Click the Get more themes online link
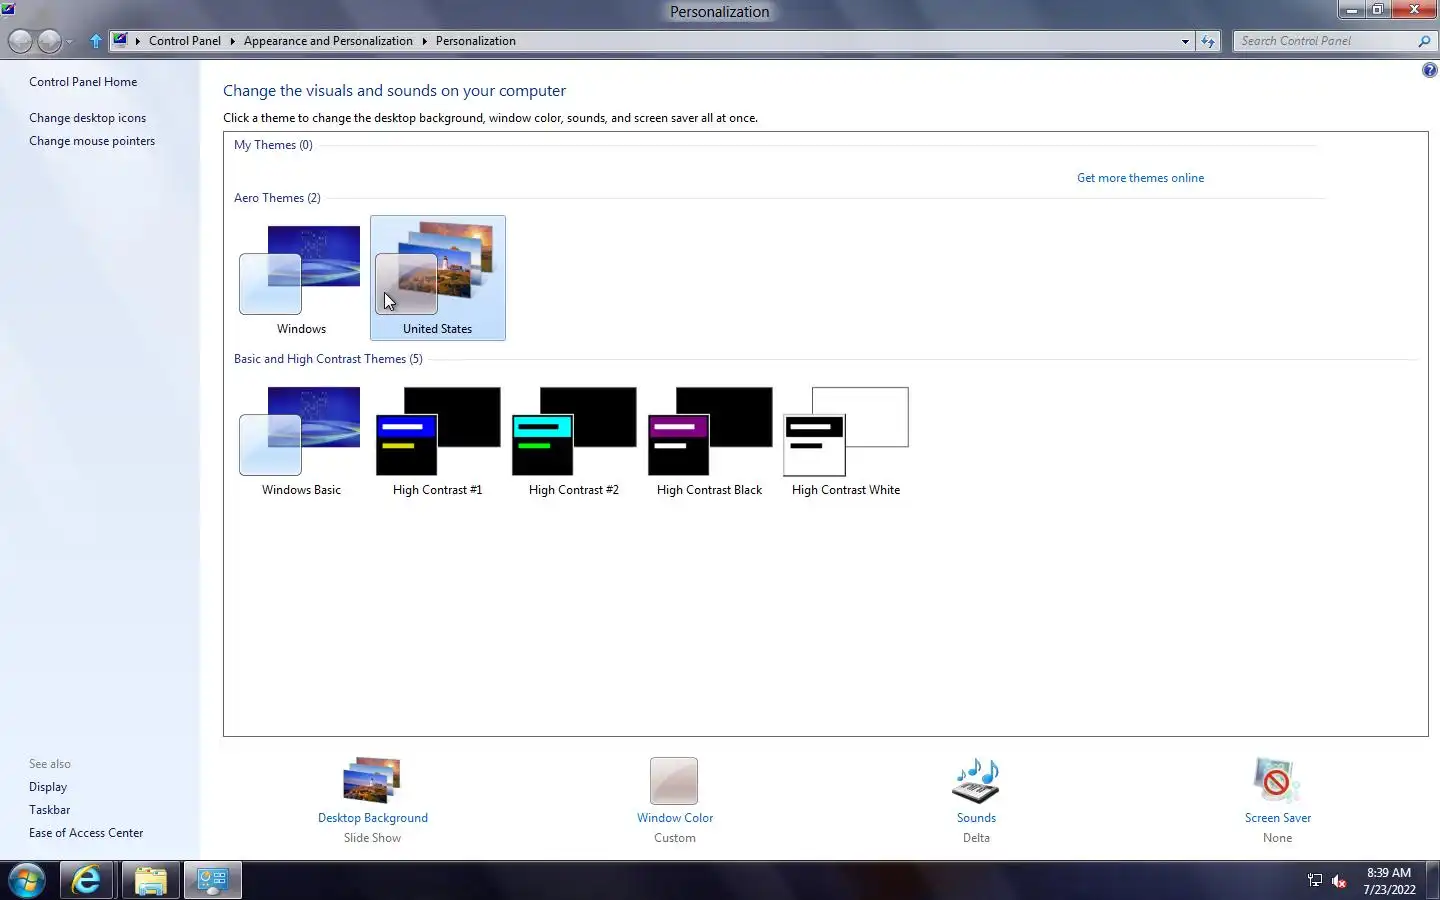The image size is (1440, 900). pos(1140,178)
